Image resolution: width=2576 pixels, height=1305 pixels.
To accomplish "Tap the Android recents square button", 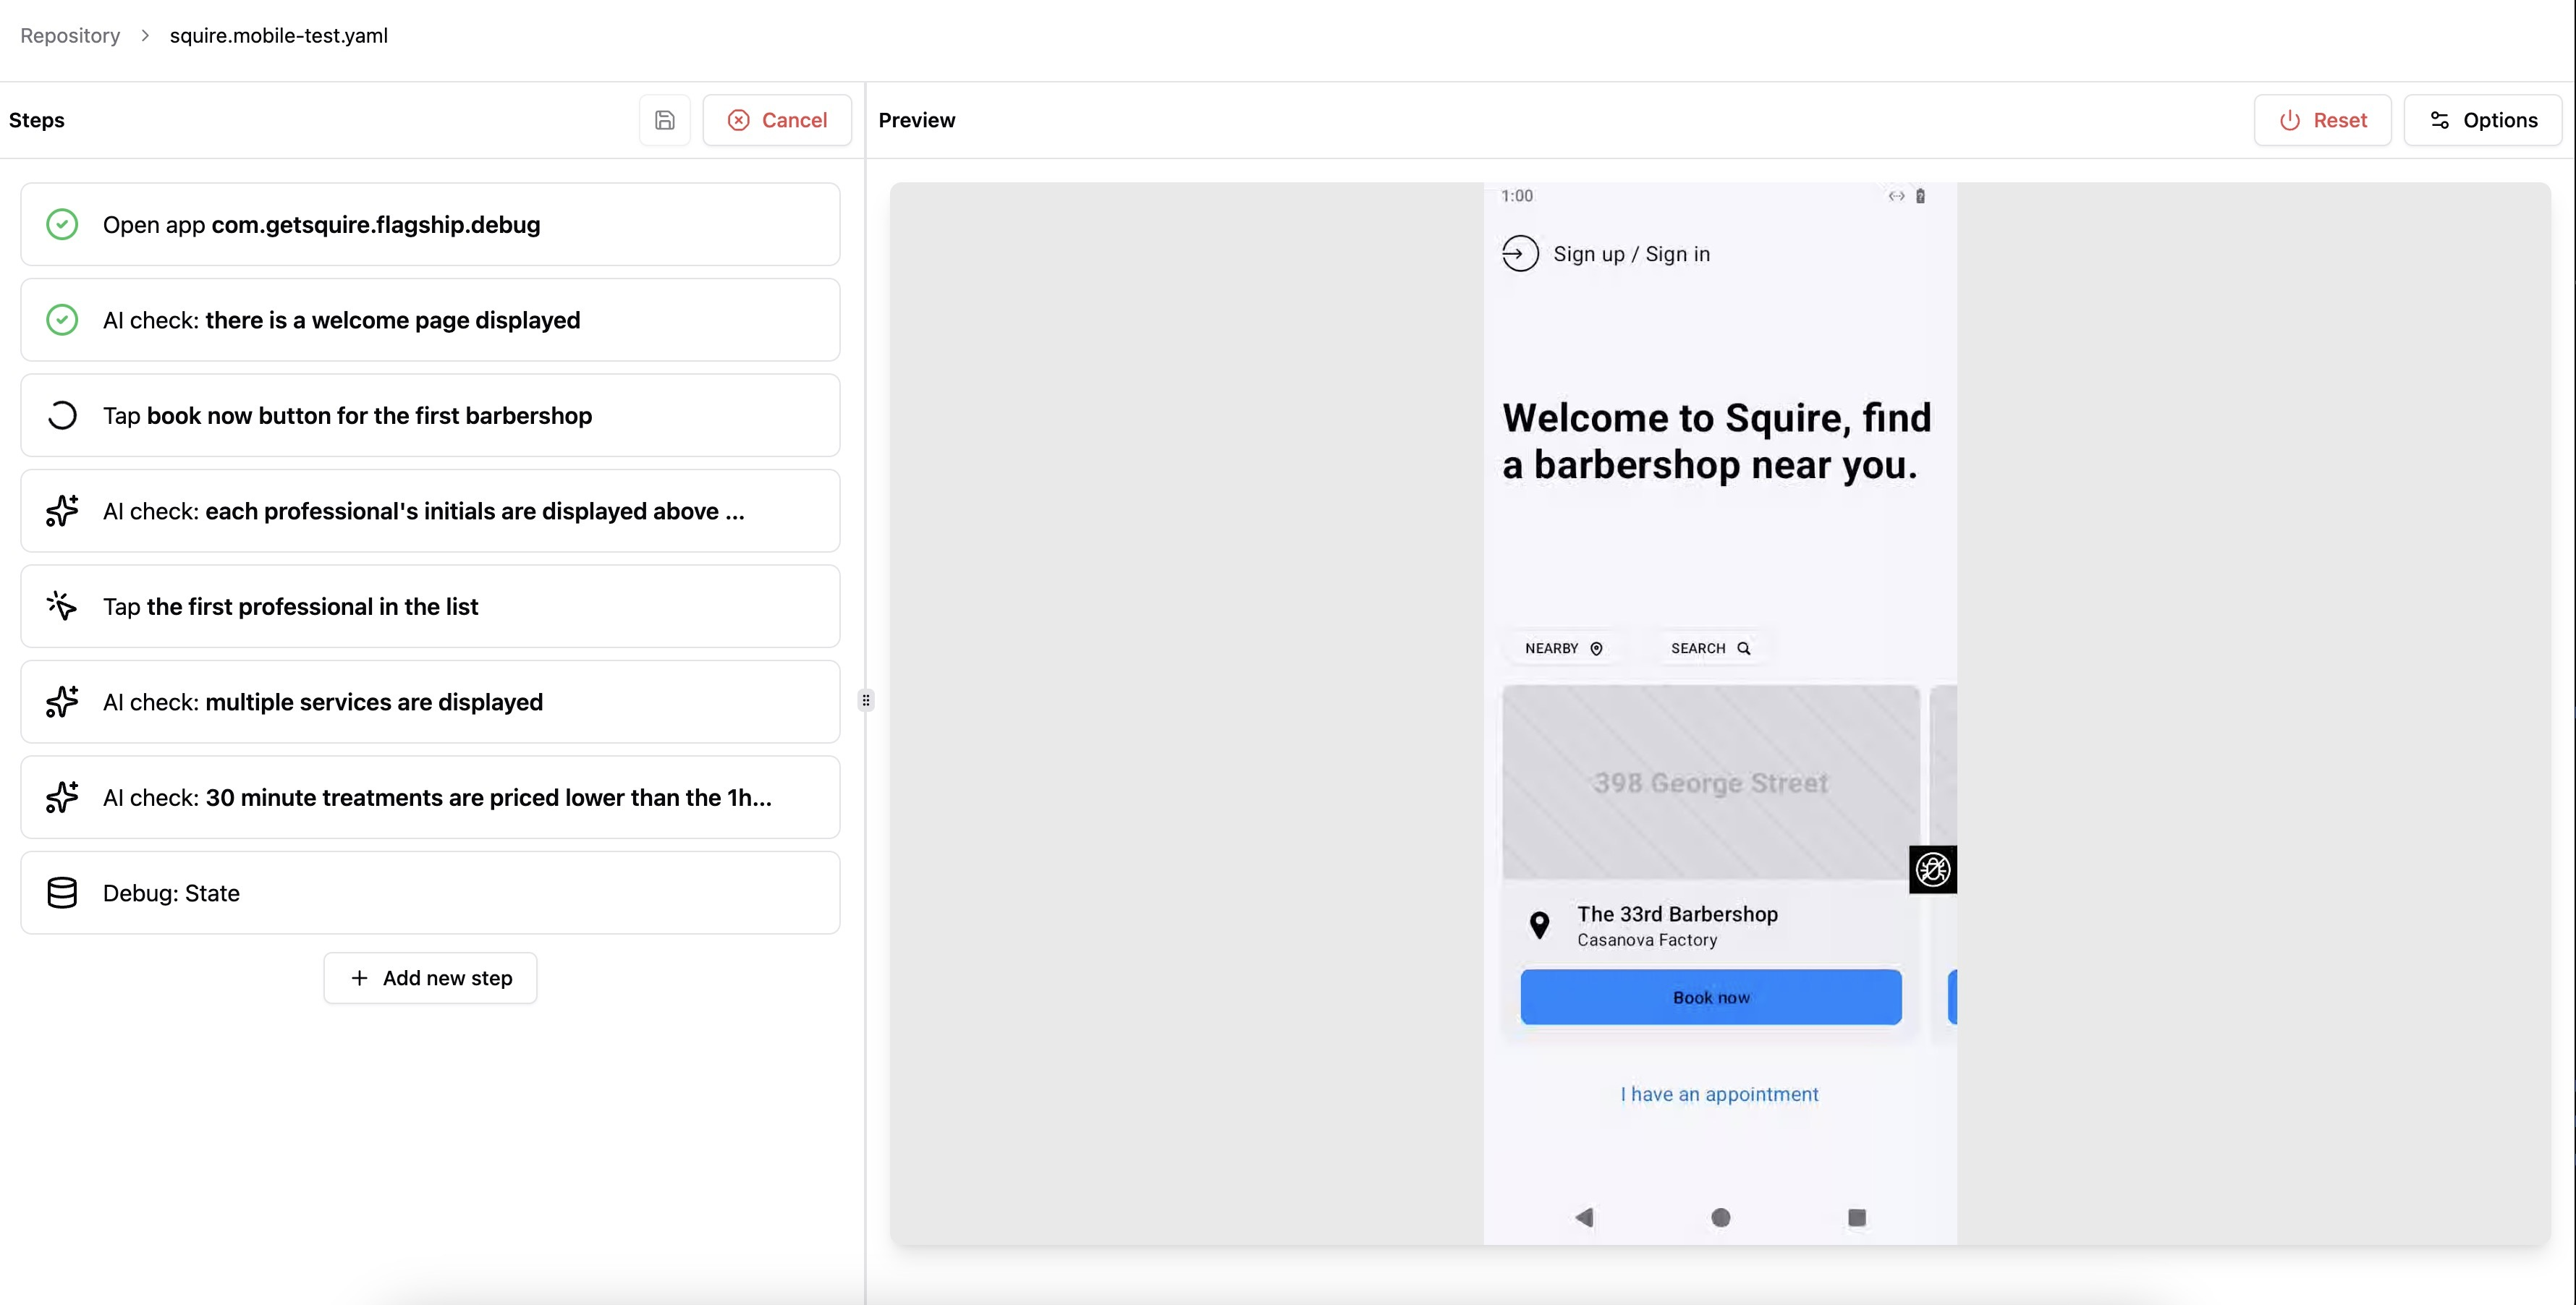I will click(1857, 1217).
